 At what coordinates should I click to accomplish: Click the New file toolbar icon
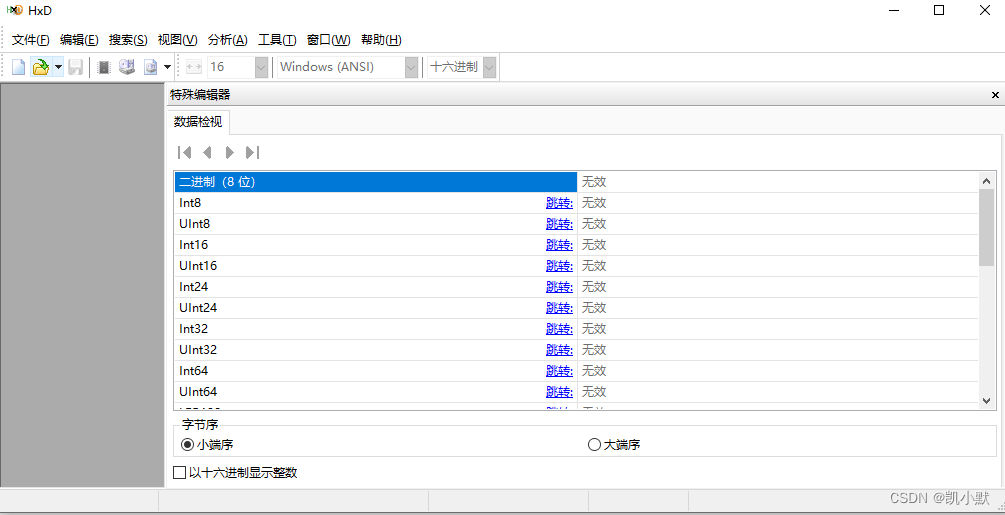[x=19, y=67]
